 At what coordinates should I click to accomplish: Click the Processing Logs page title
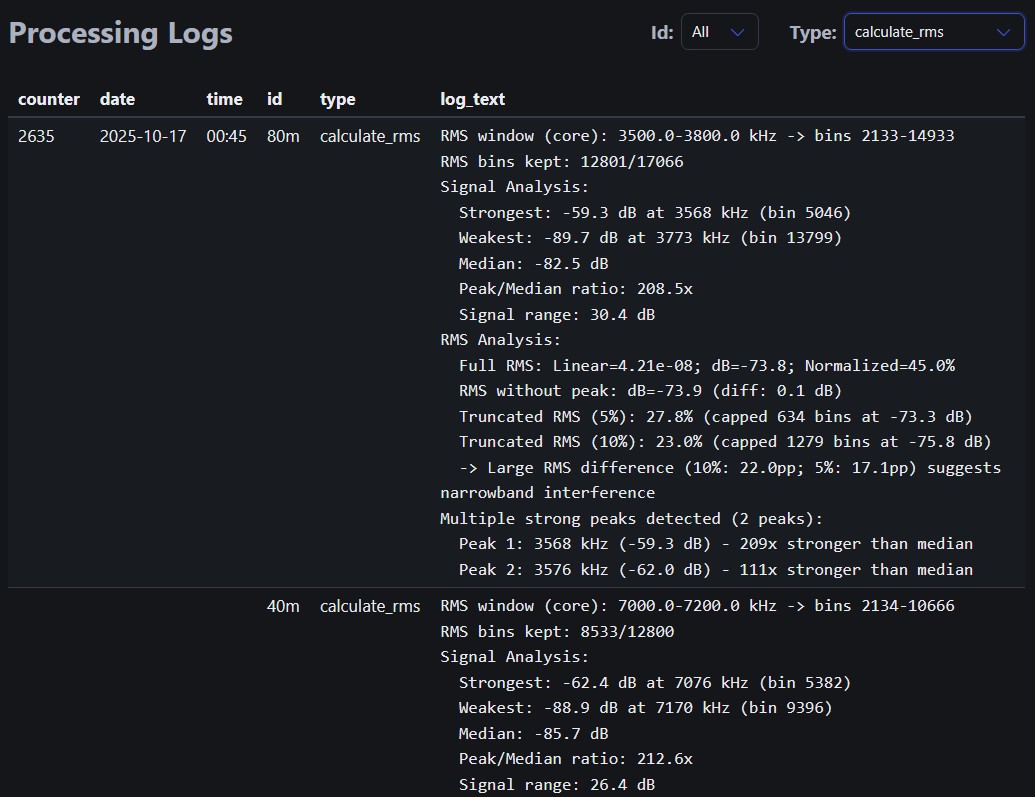pos(120,33)
